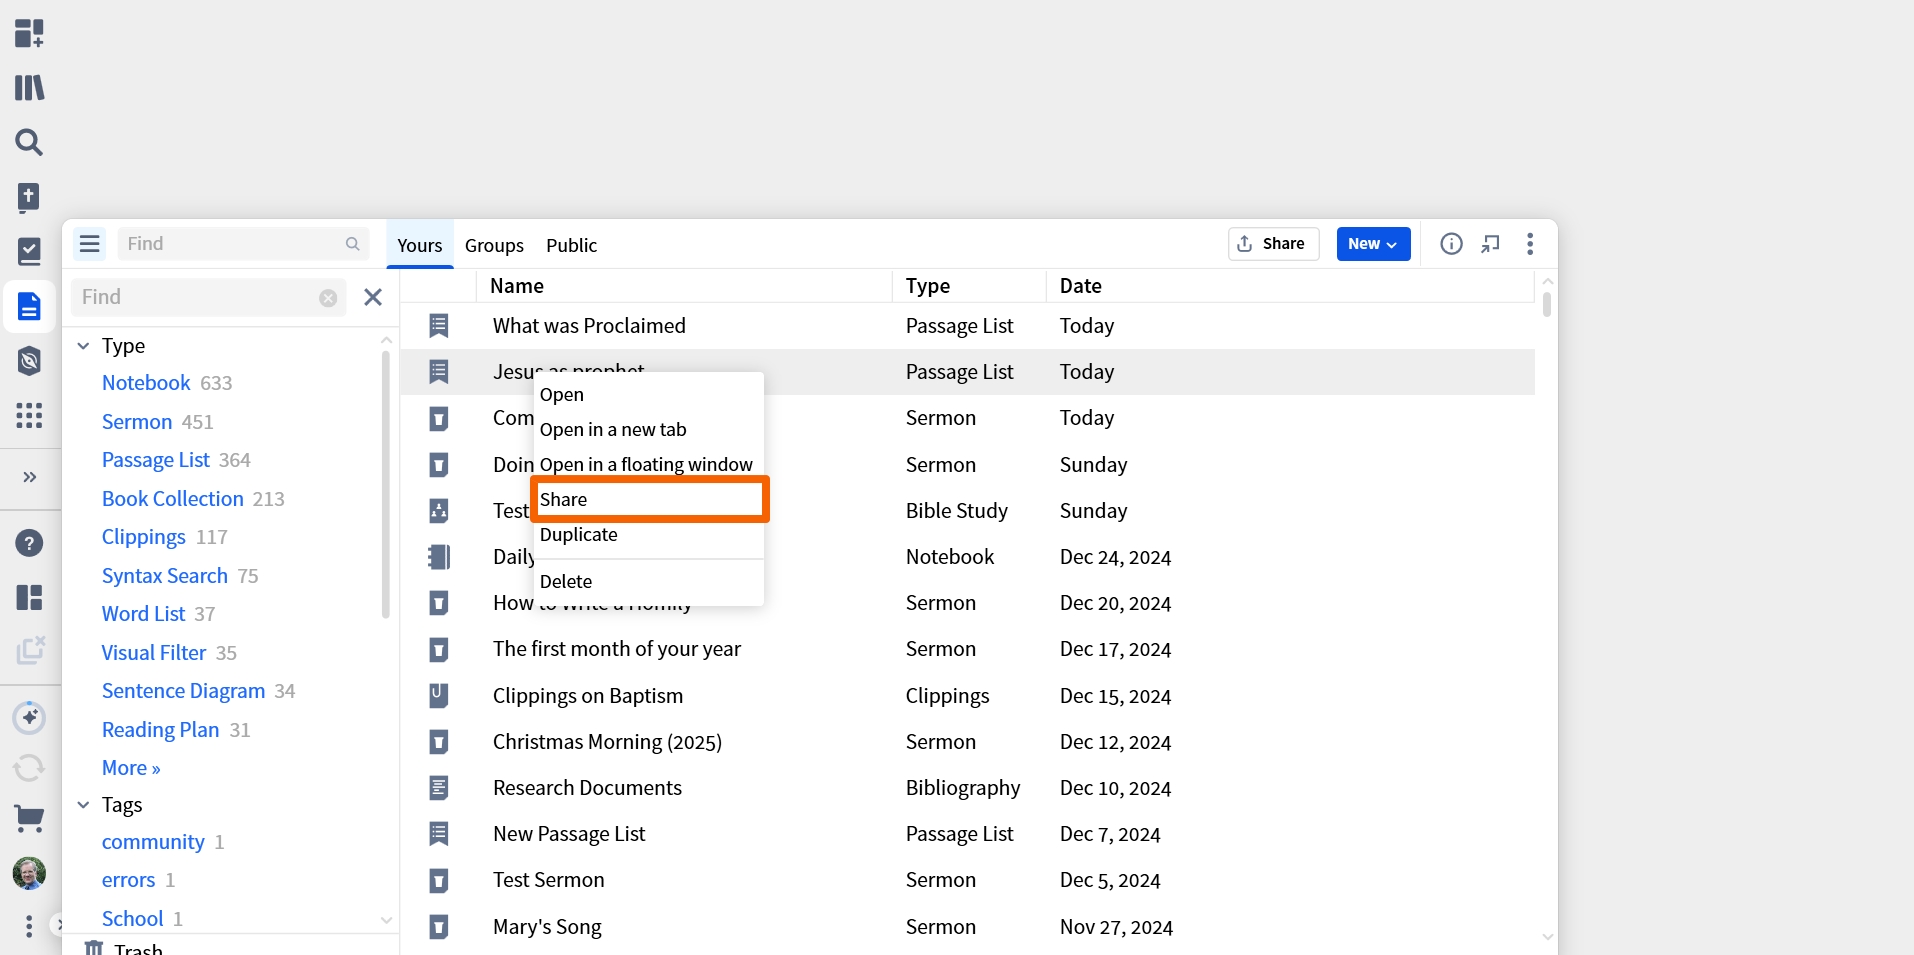Collapse the Type filter section
1914x955 pixels.
click(x=84, y=346)
